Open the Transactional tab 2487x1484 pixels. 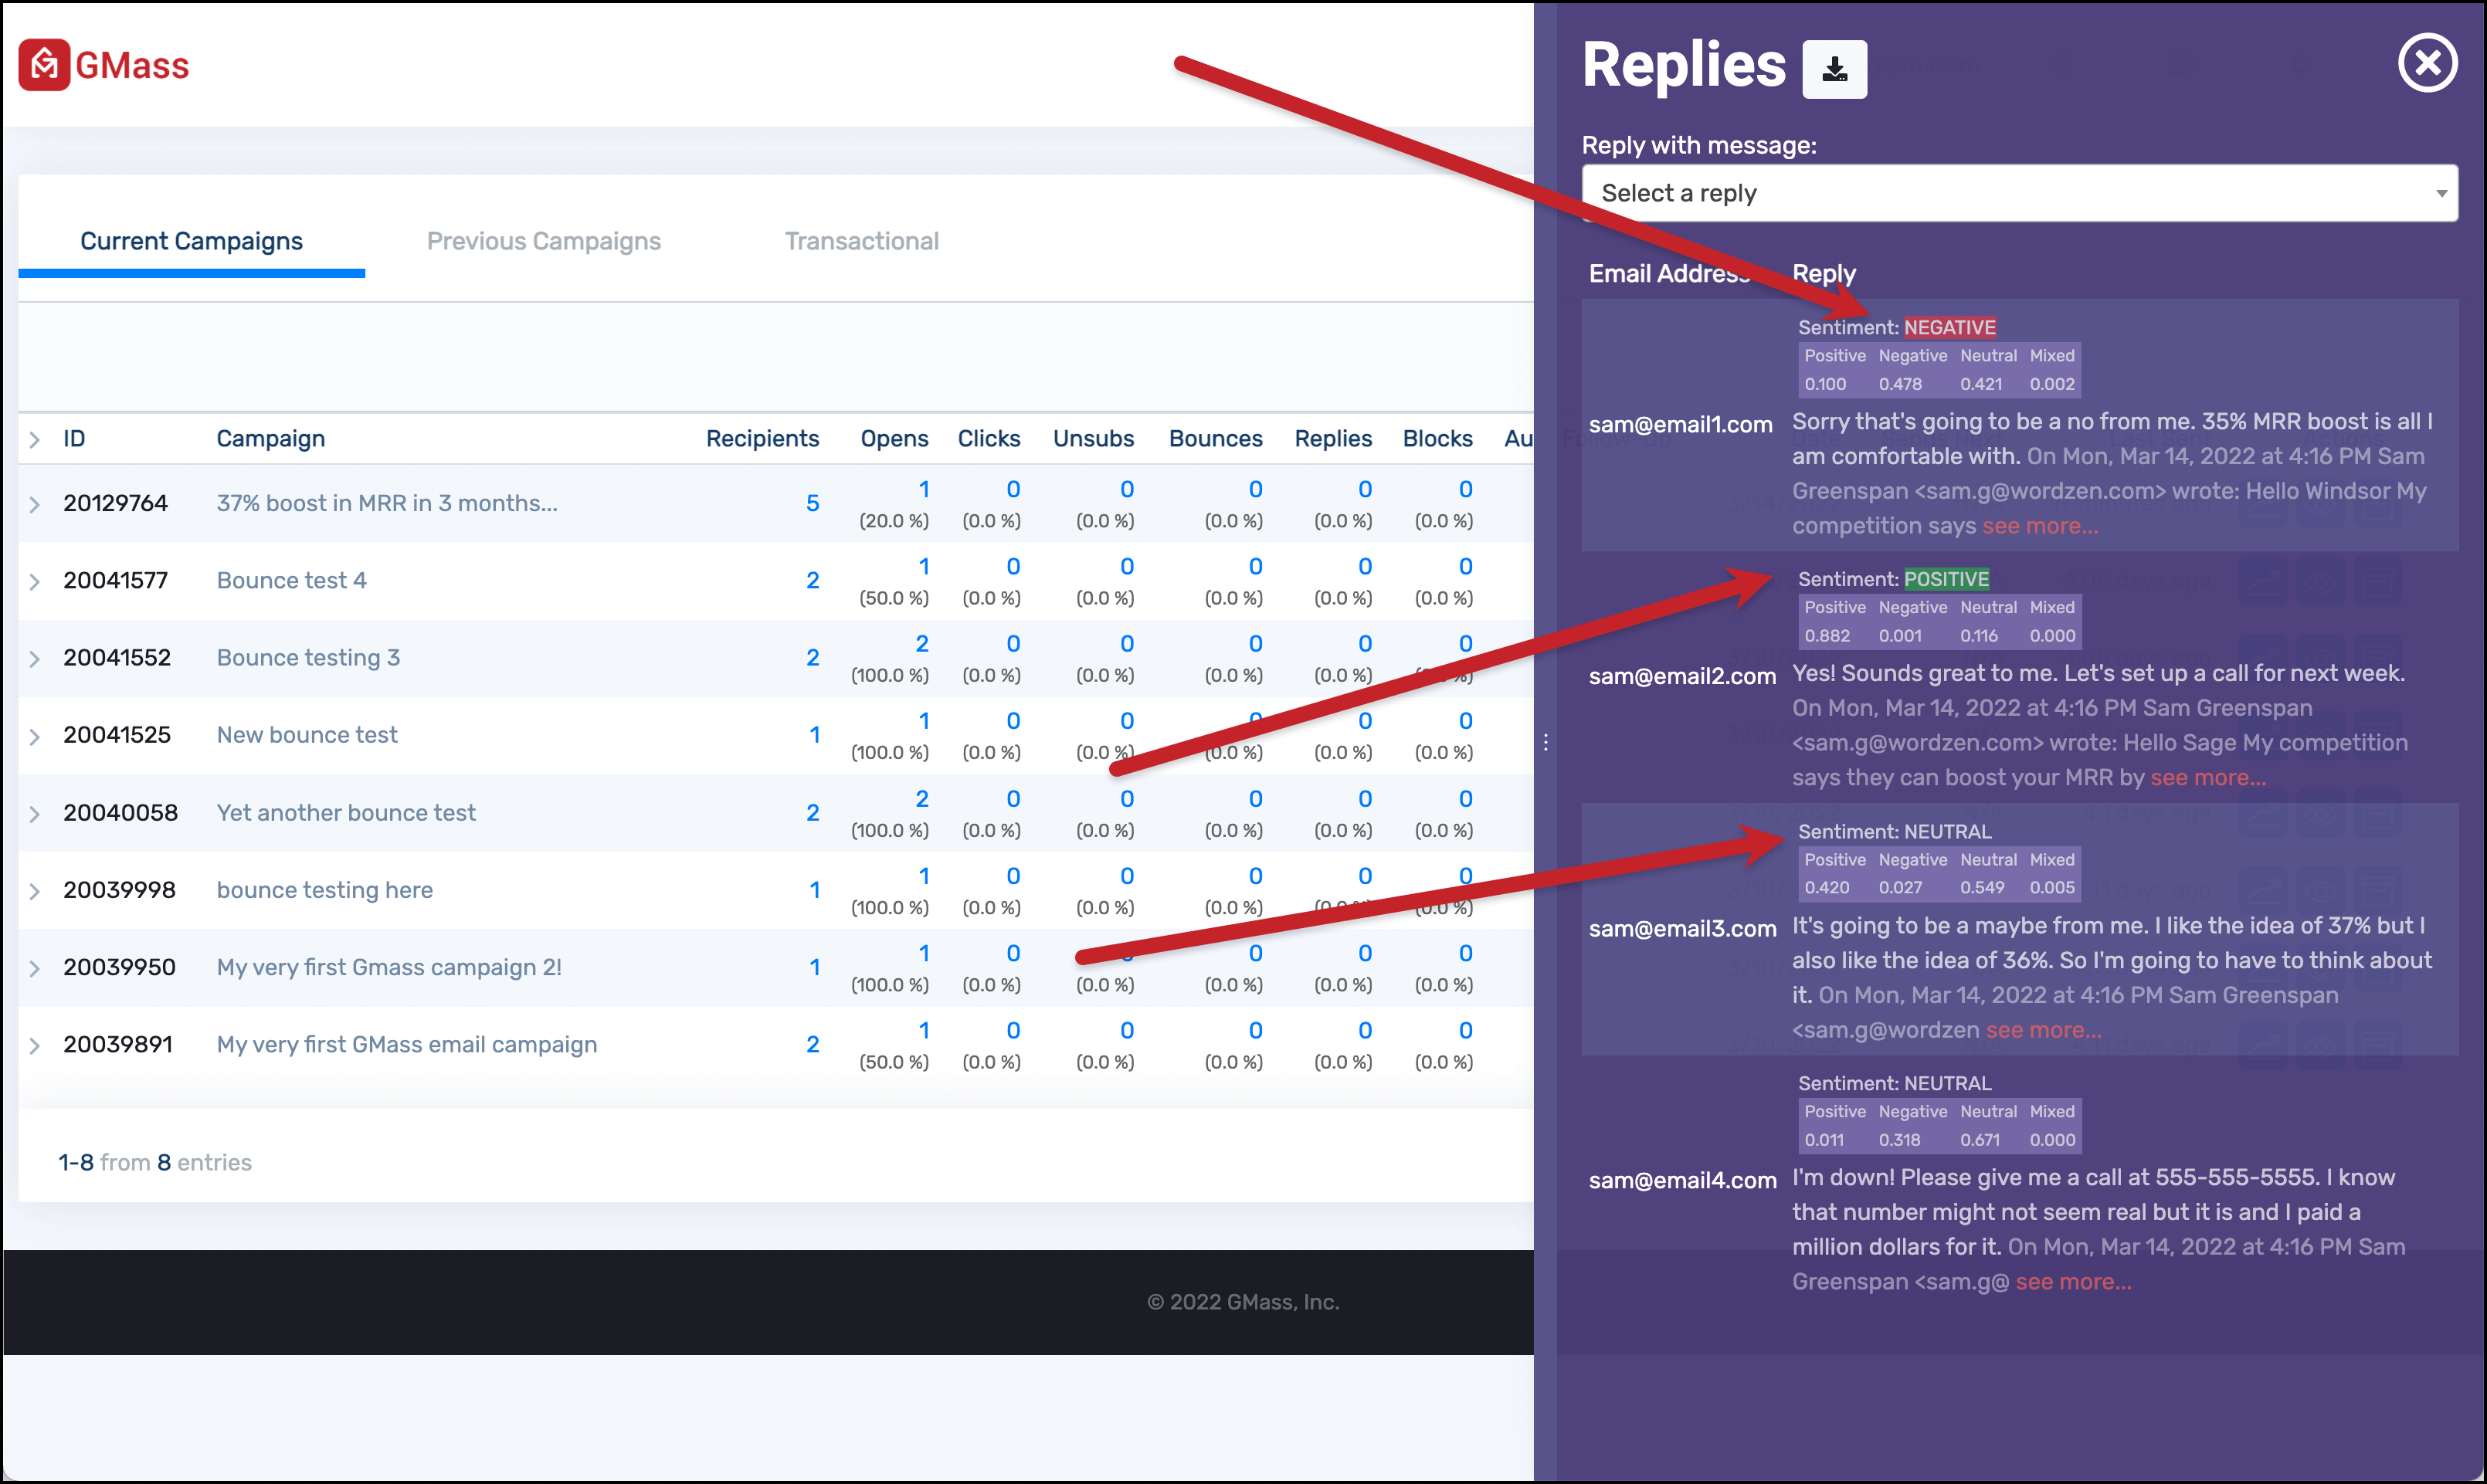coord(861,241)
